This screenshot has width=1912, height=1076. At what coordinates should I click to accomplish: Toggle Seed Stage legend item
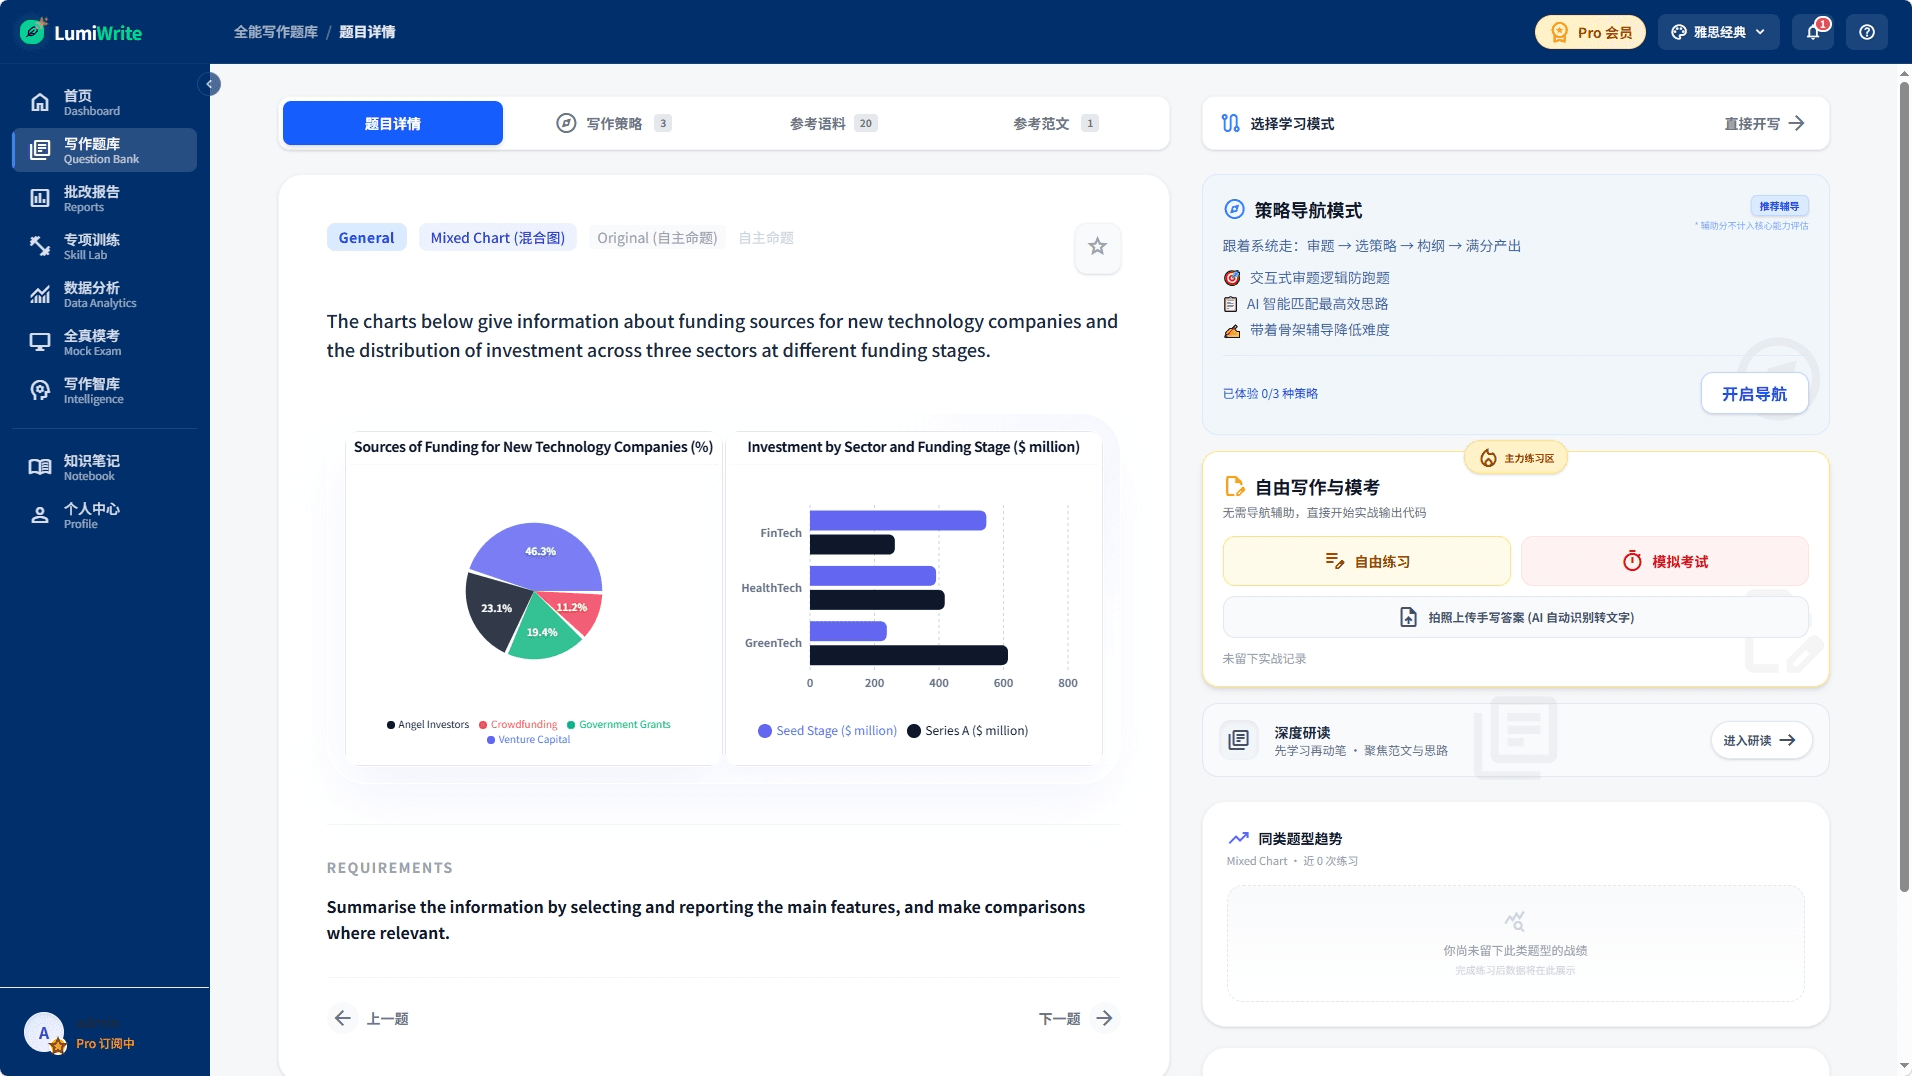tap(828, 731)
